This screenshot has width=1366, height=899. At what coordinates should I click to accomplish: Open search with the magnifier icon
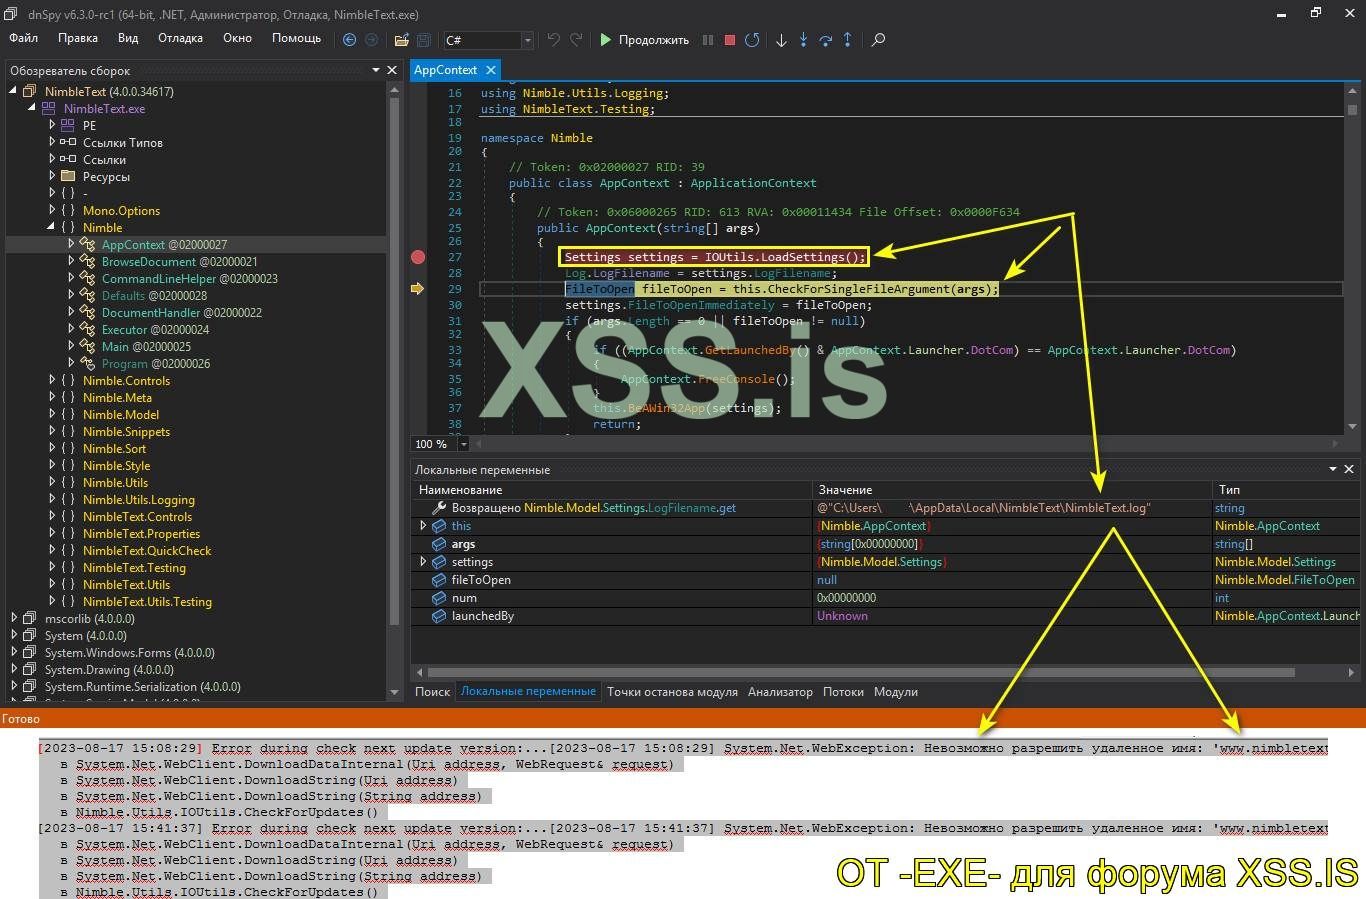point(878,40)
